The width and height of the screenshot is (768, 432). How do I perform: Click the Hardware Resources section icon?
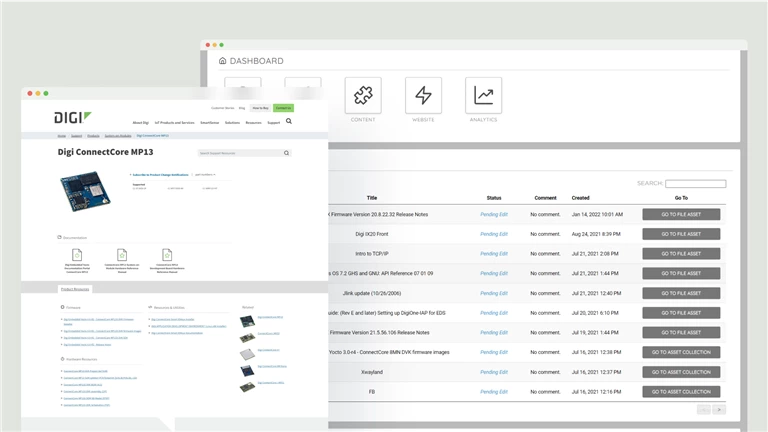62,359
